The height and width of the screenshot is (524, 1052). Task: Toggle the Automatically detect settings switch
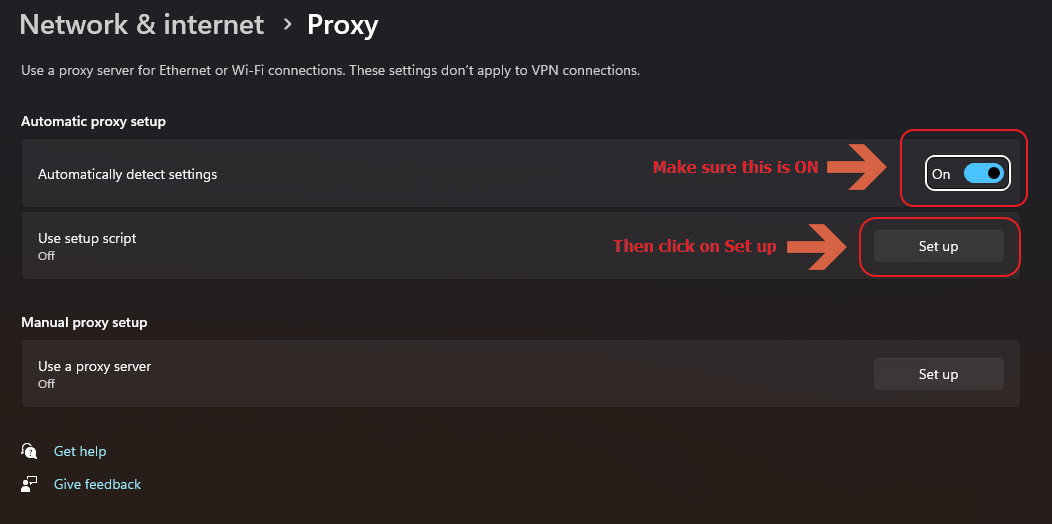[982, 174]
